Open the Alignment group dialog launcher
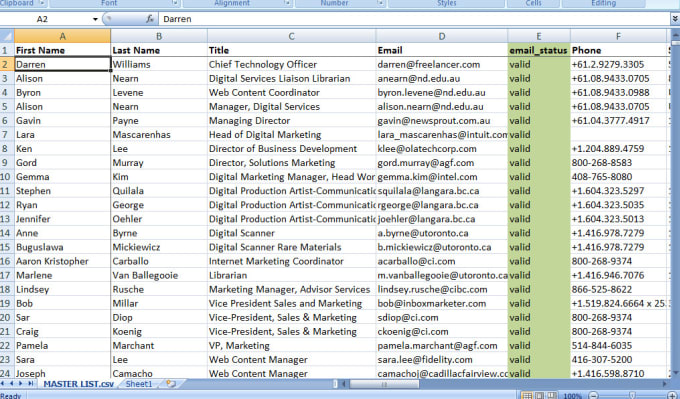 pyautogui.click(x=287, y=3)
